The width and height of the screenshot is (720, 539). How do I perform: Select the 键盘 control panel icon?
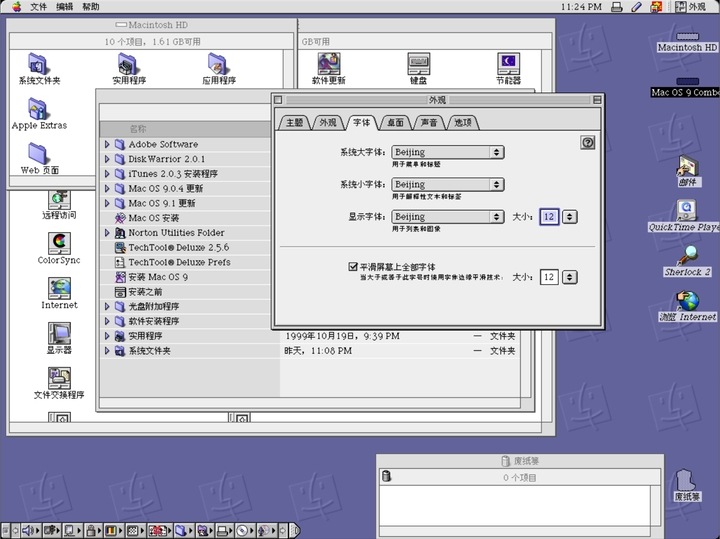[x=418, y=64]
